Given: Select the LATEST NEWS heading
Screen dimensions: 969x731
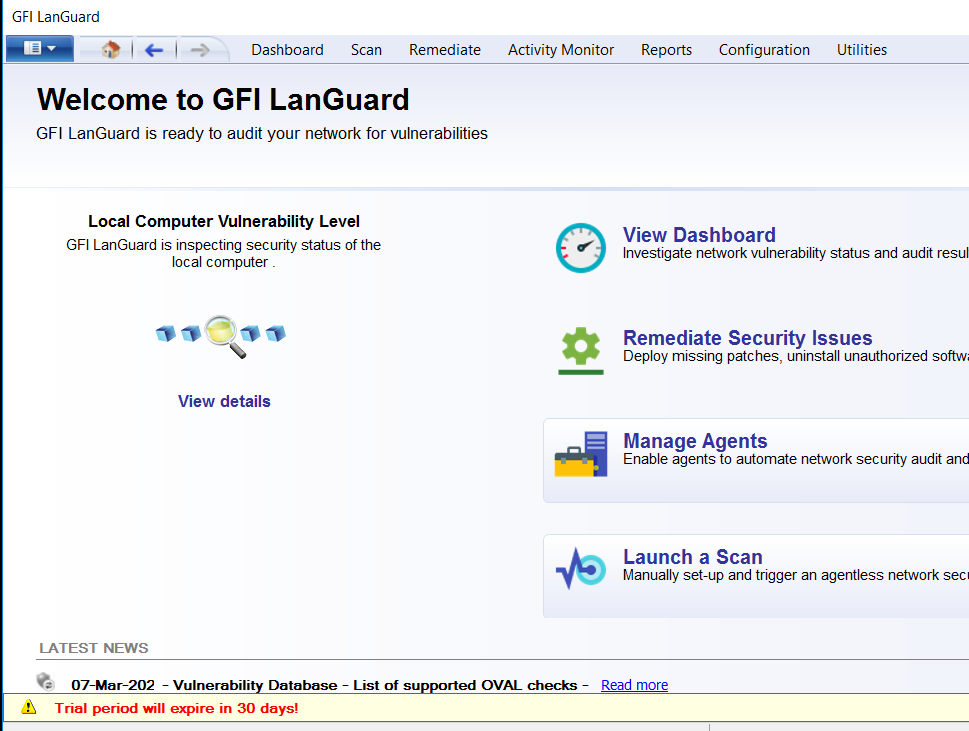Looking at the screenshot, I should (94, 648).
